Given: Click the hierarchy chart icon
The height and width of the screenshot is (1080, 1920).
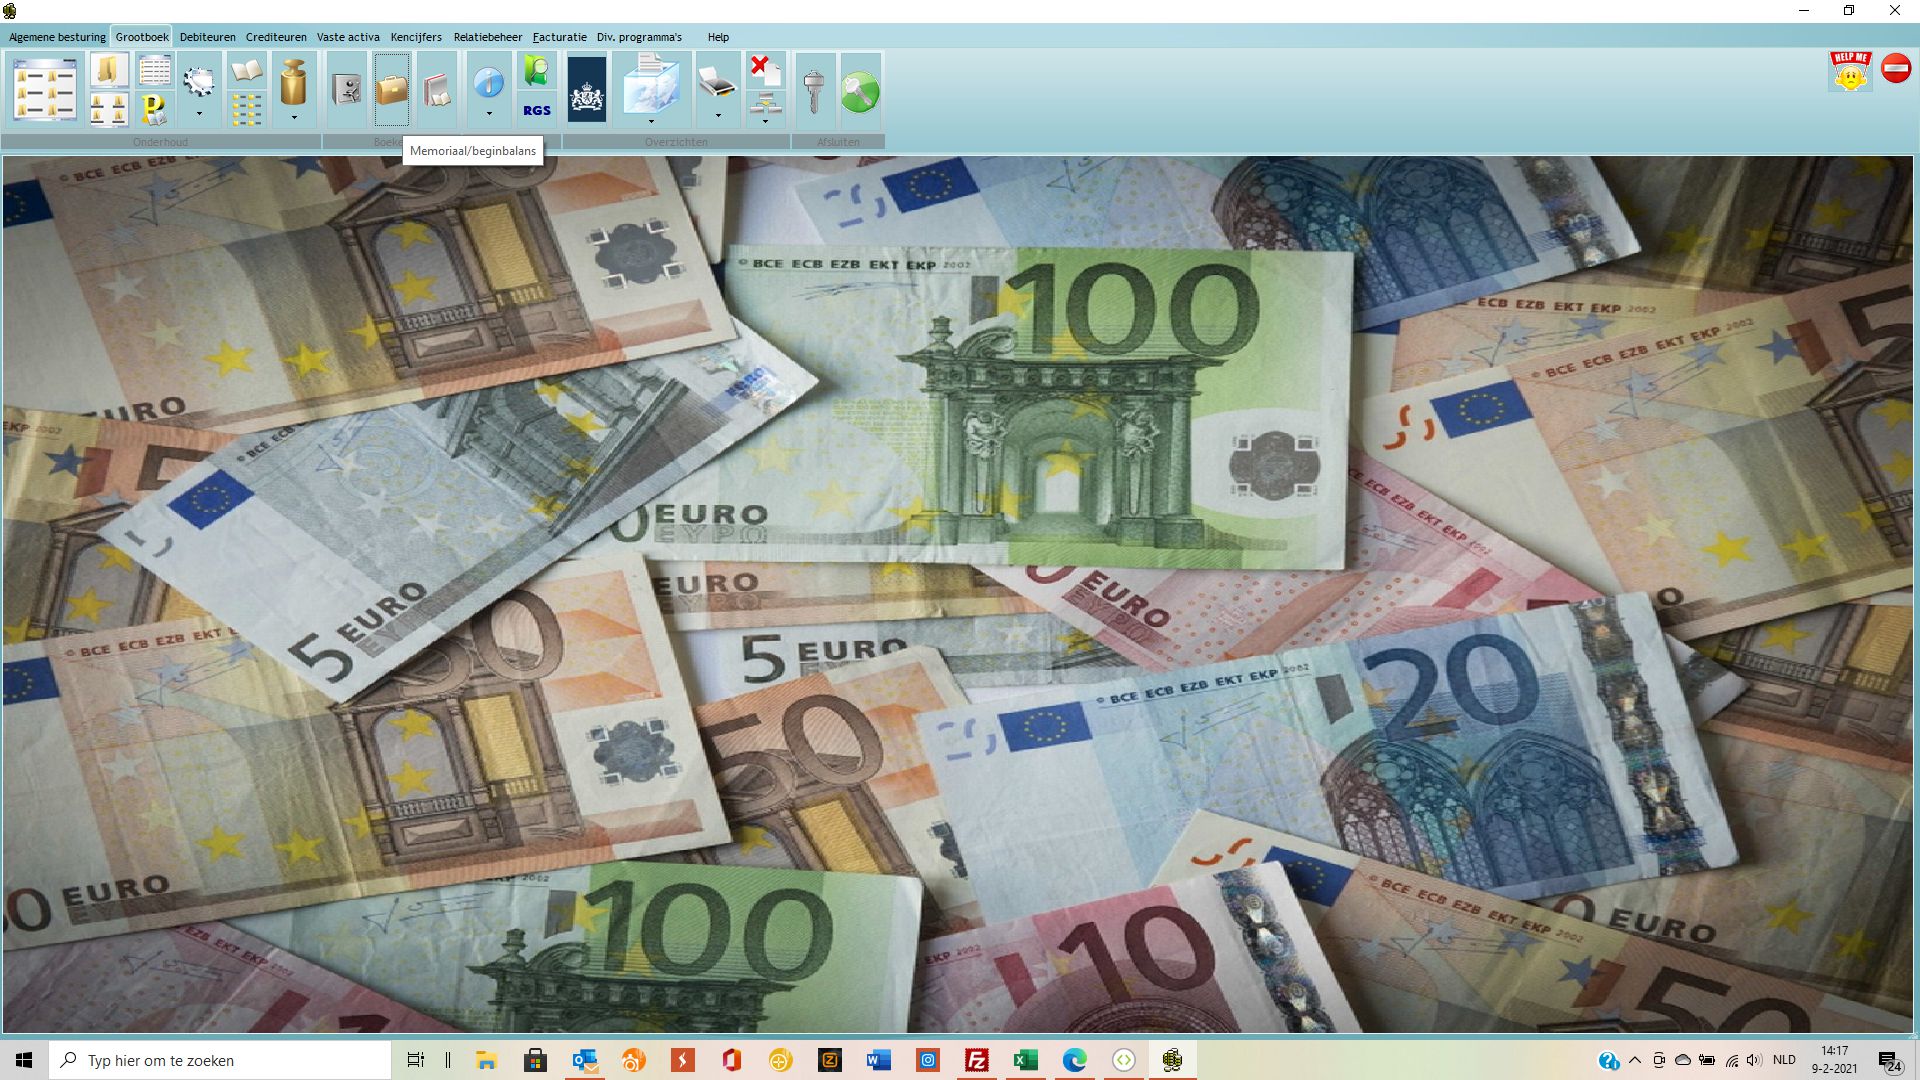Looking at the screenshot, I should (765, 102).
